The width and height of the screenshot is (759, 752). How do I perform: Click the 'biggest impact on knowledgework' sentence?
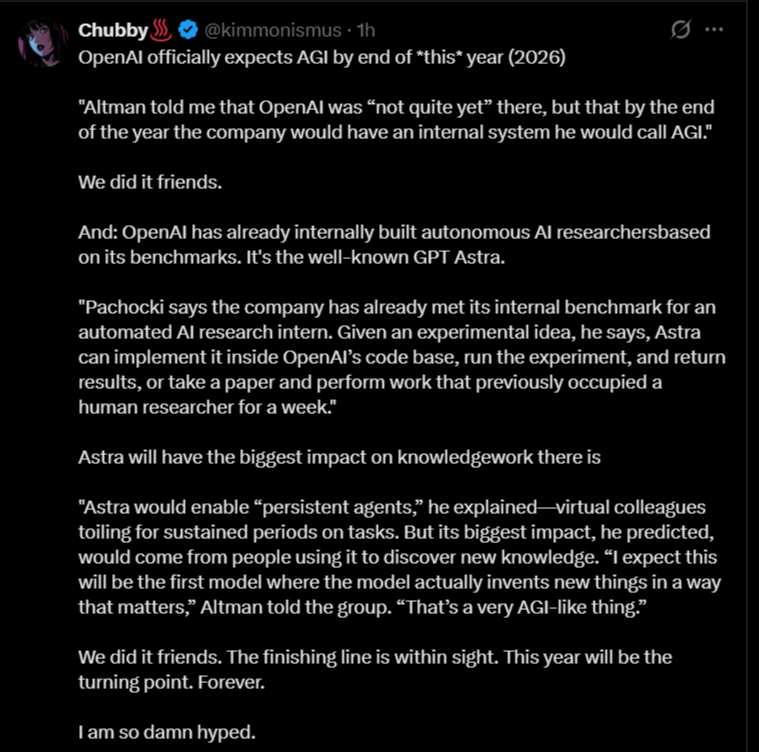[x=339, y=457]
